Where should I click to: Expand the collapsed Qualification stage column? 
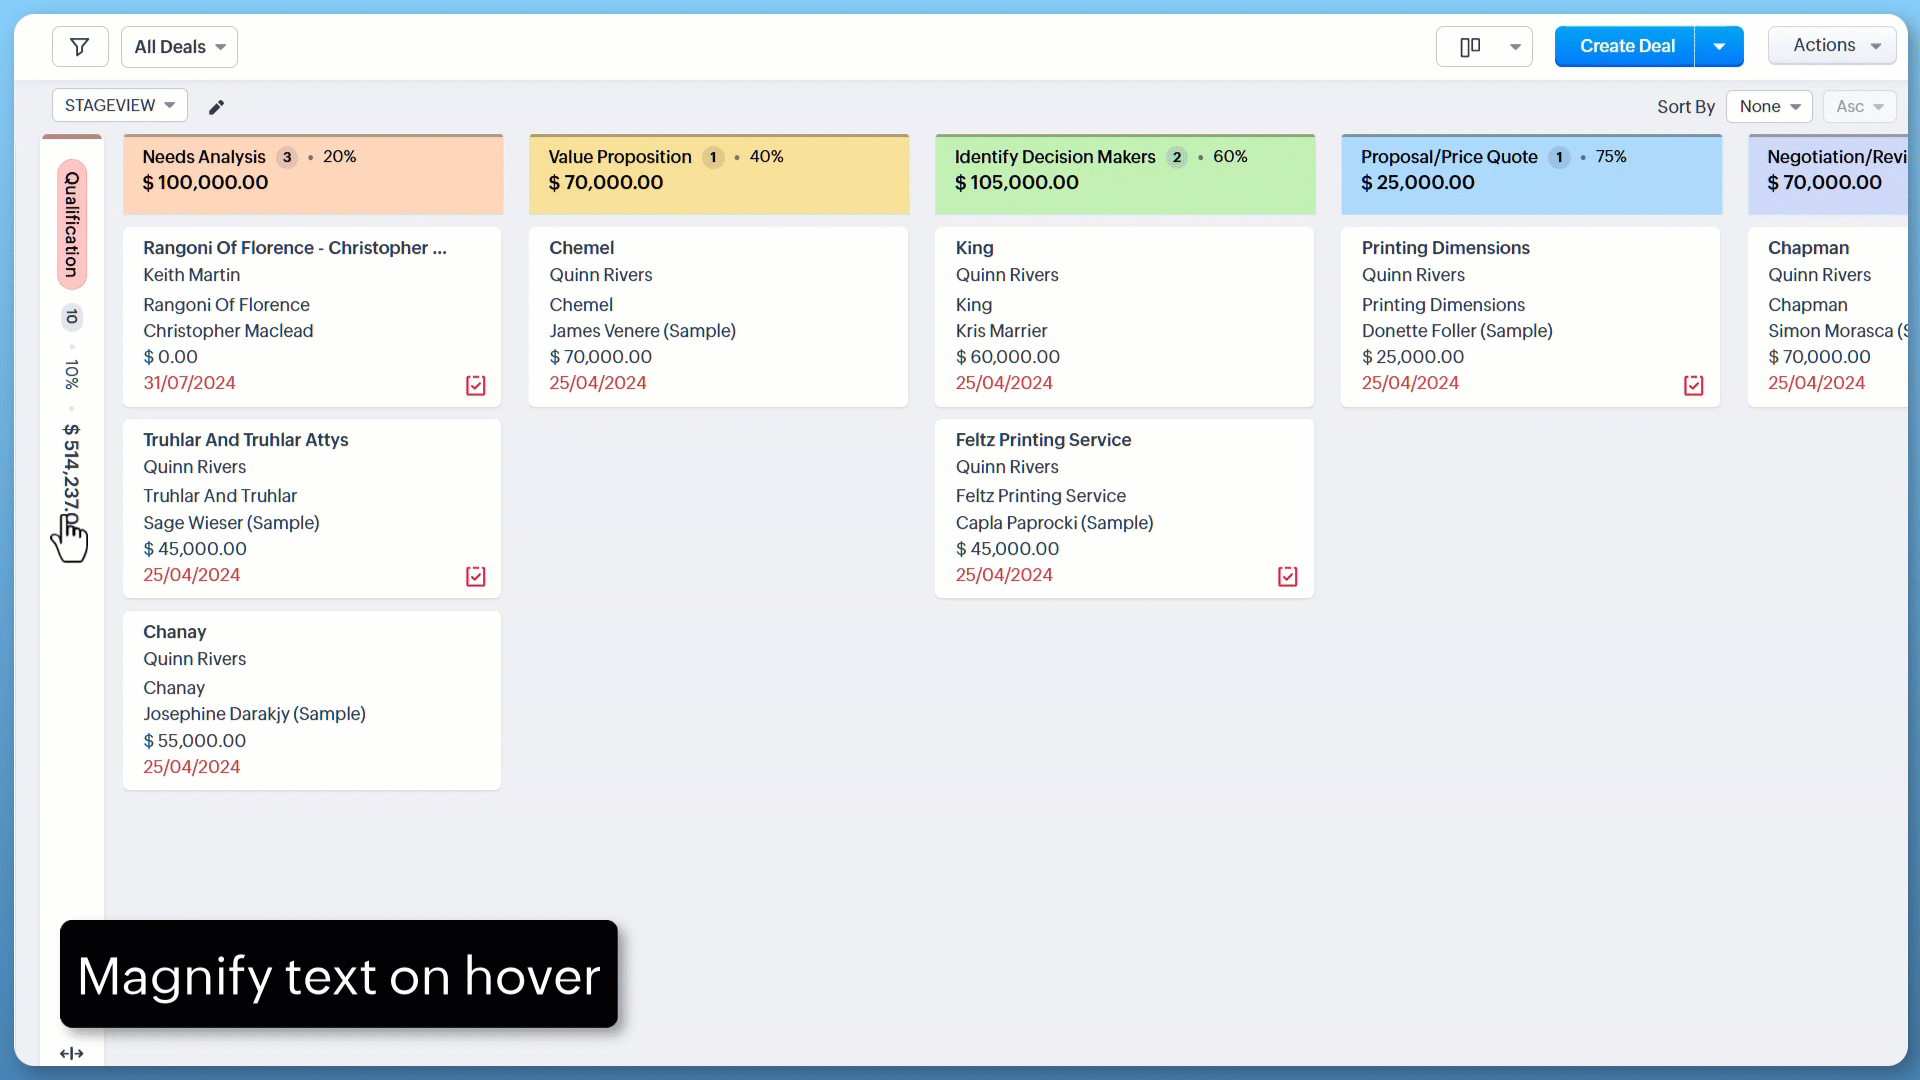(x=72, y=225)
